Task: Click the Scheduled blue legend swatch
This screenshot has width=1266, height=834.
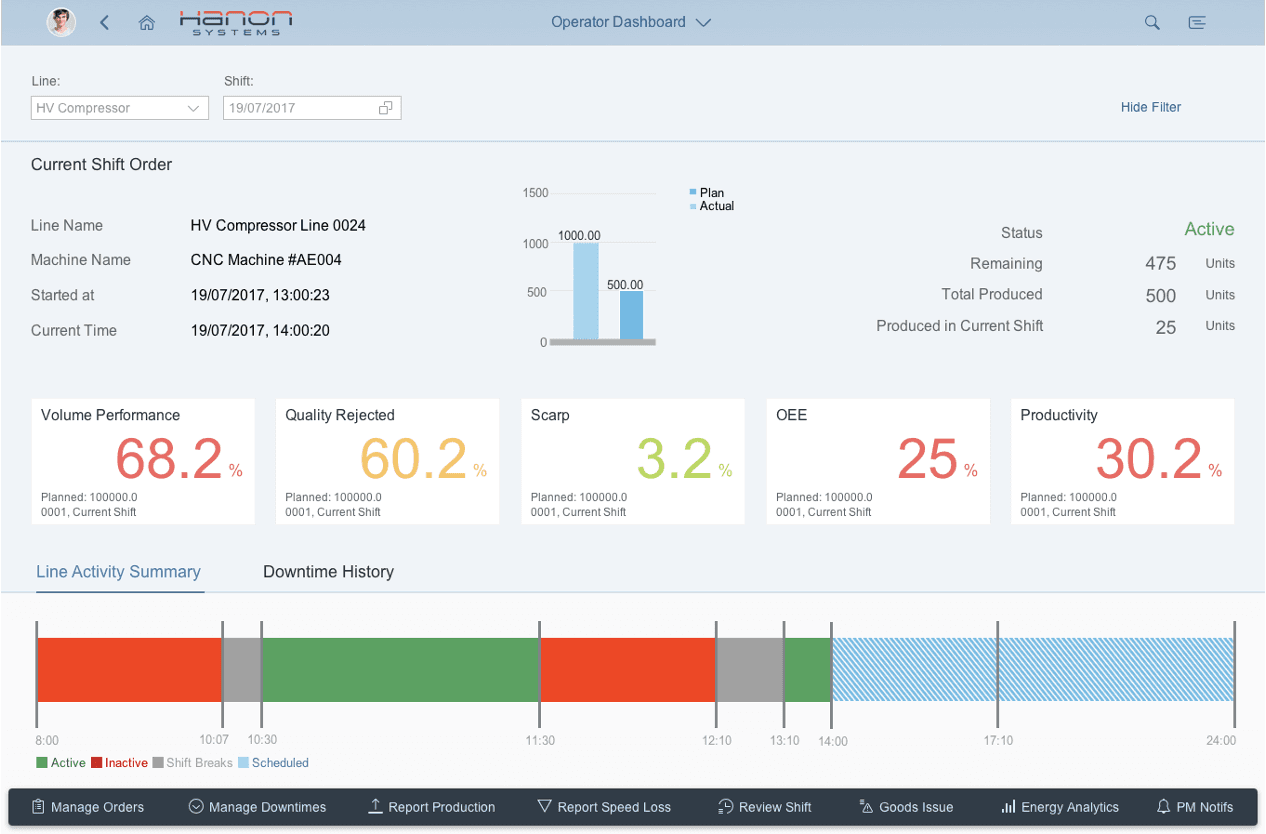Action: pos(243,763)
